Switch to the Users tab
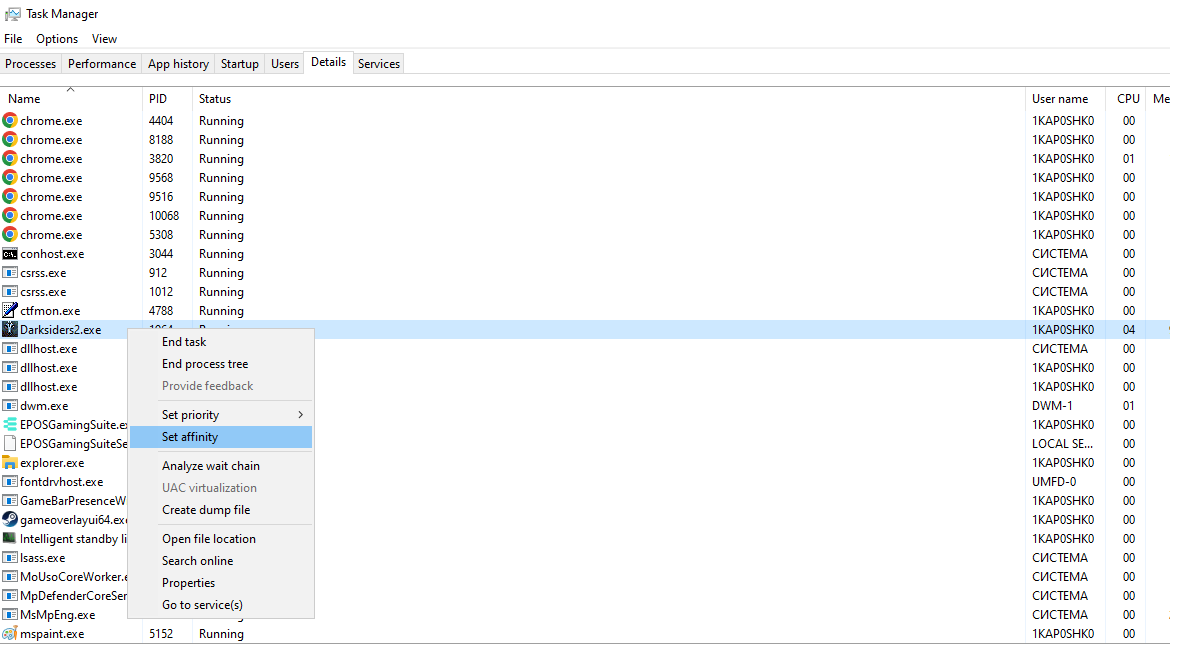 tap(285, 64)
